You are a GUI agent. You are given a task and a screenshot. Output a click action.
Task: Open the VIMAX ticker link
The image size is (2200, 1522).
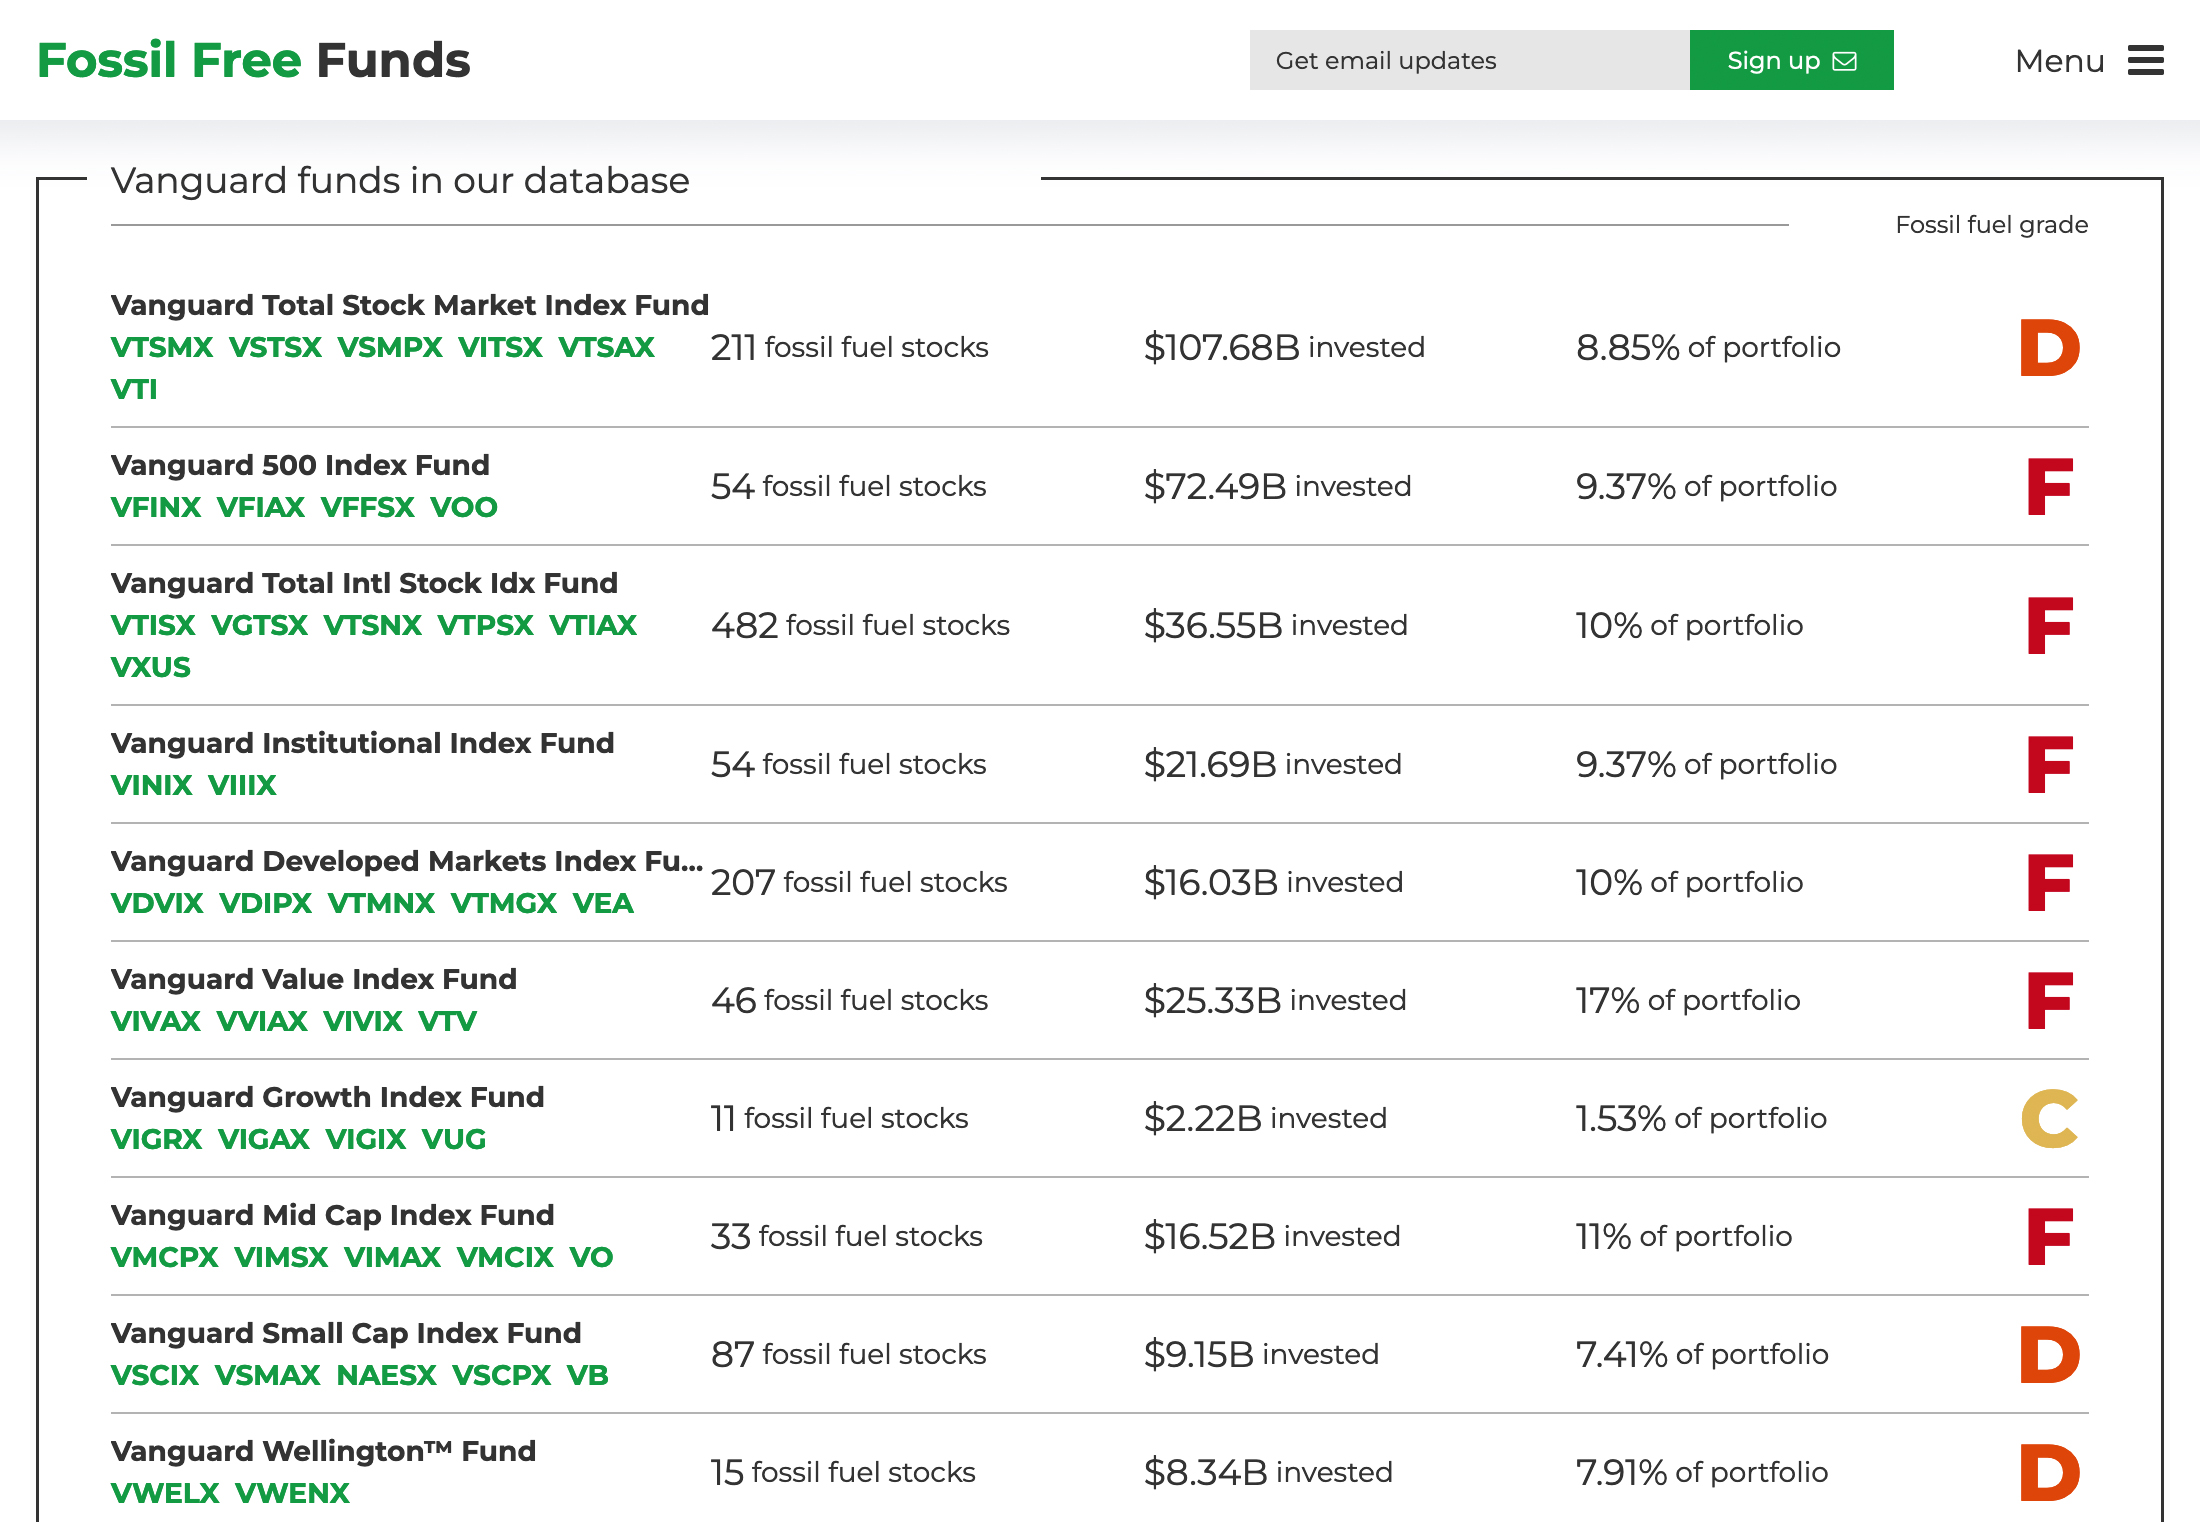(393, 1257)
